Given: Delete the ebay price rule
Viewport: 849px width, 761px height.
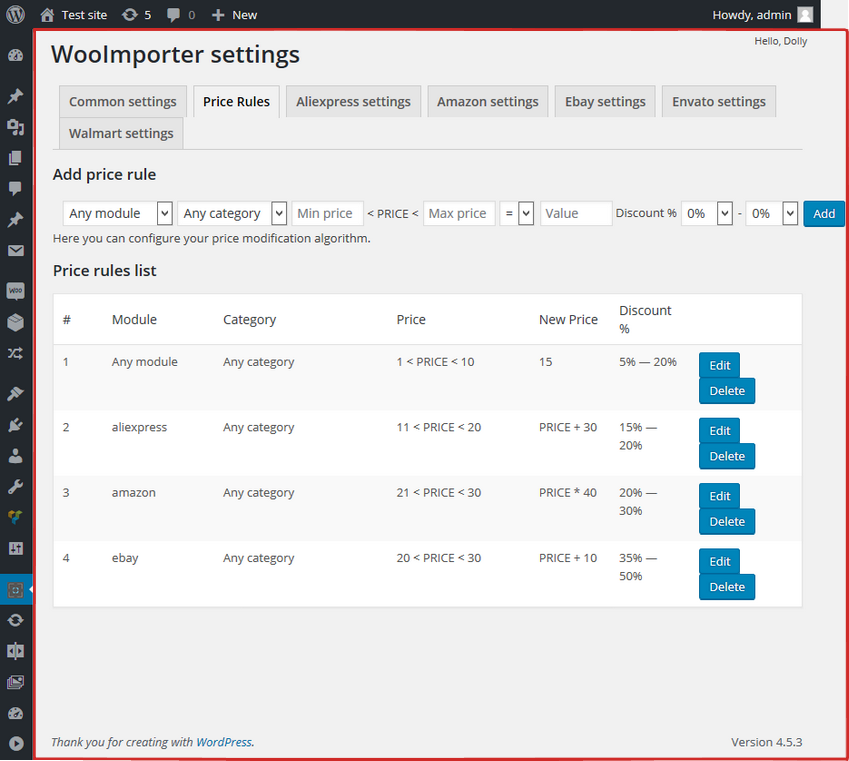Looking at the screenshot, I should pyautogui.click(x=727, y=587).
